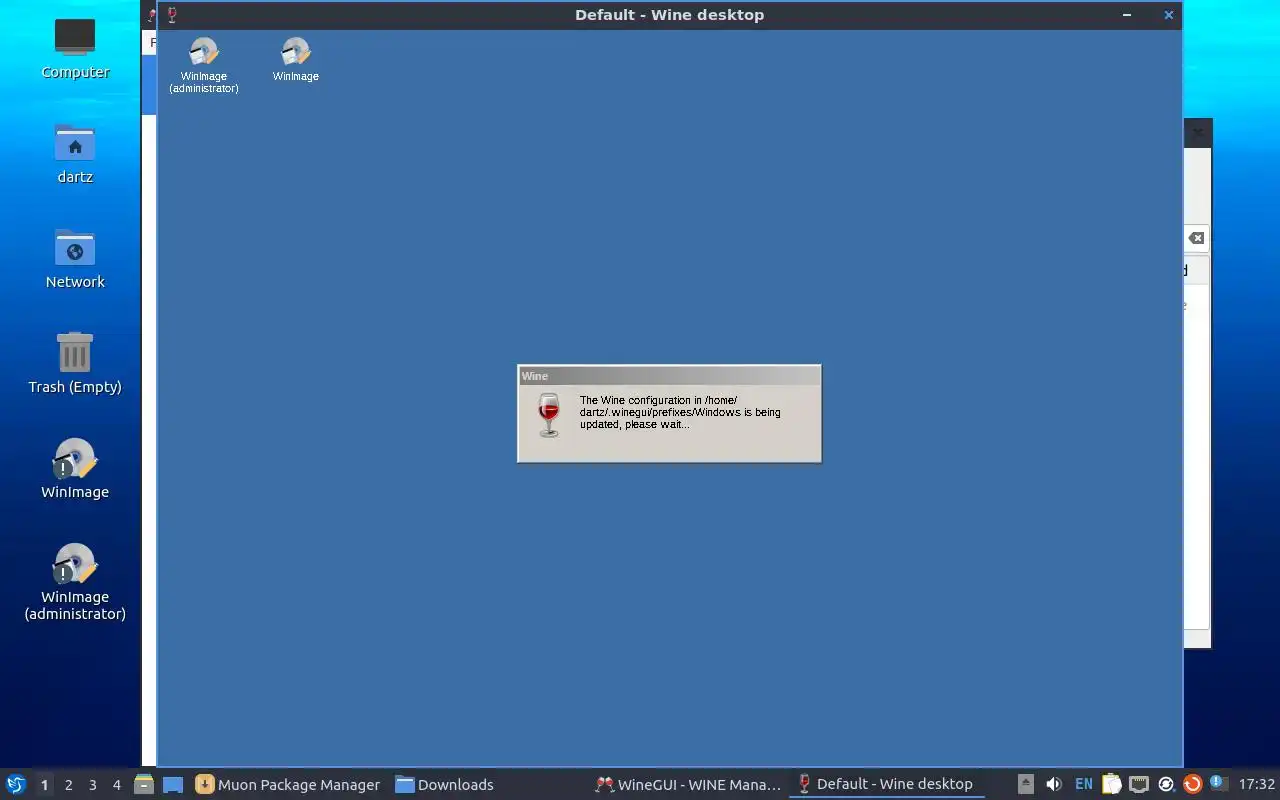The image size is (1280, 800).
Task: Click the Wine dialog title bar
Action: click(x=669, y=376)
